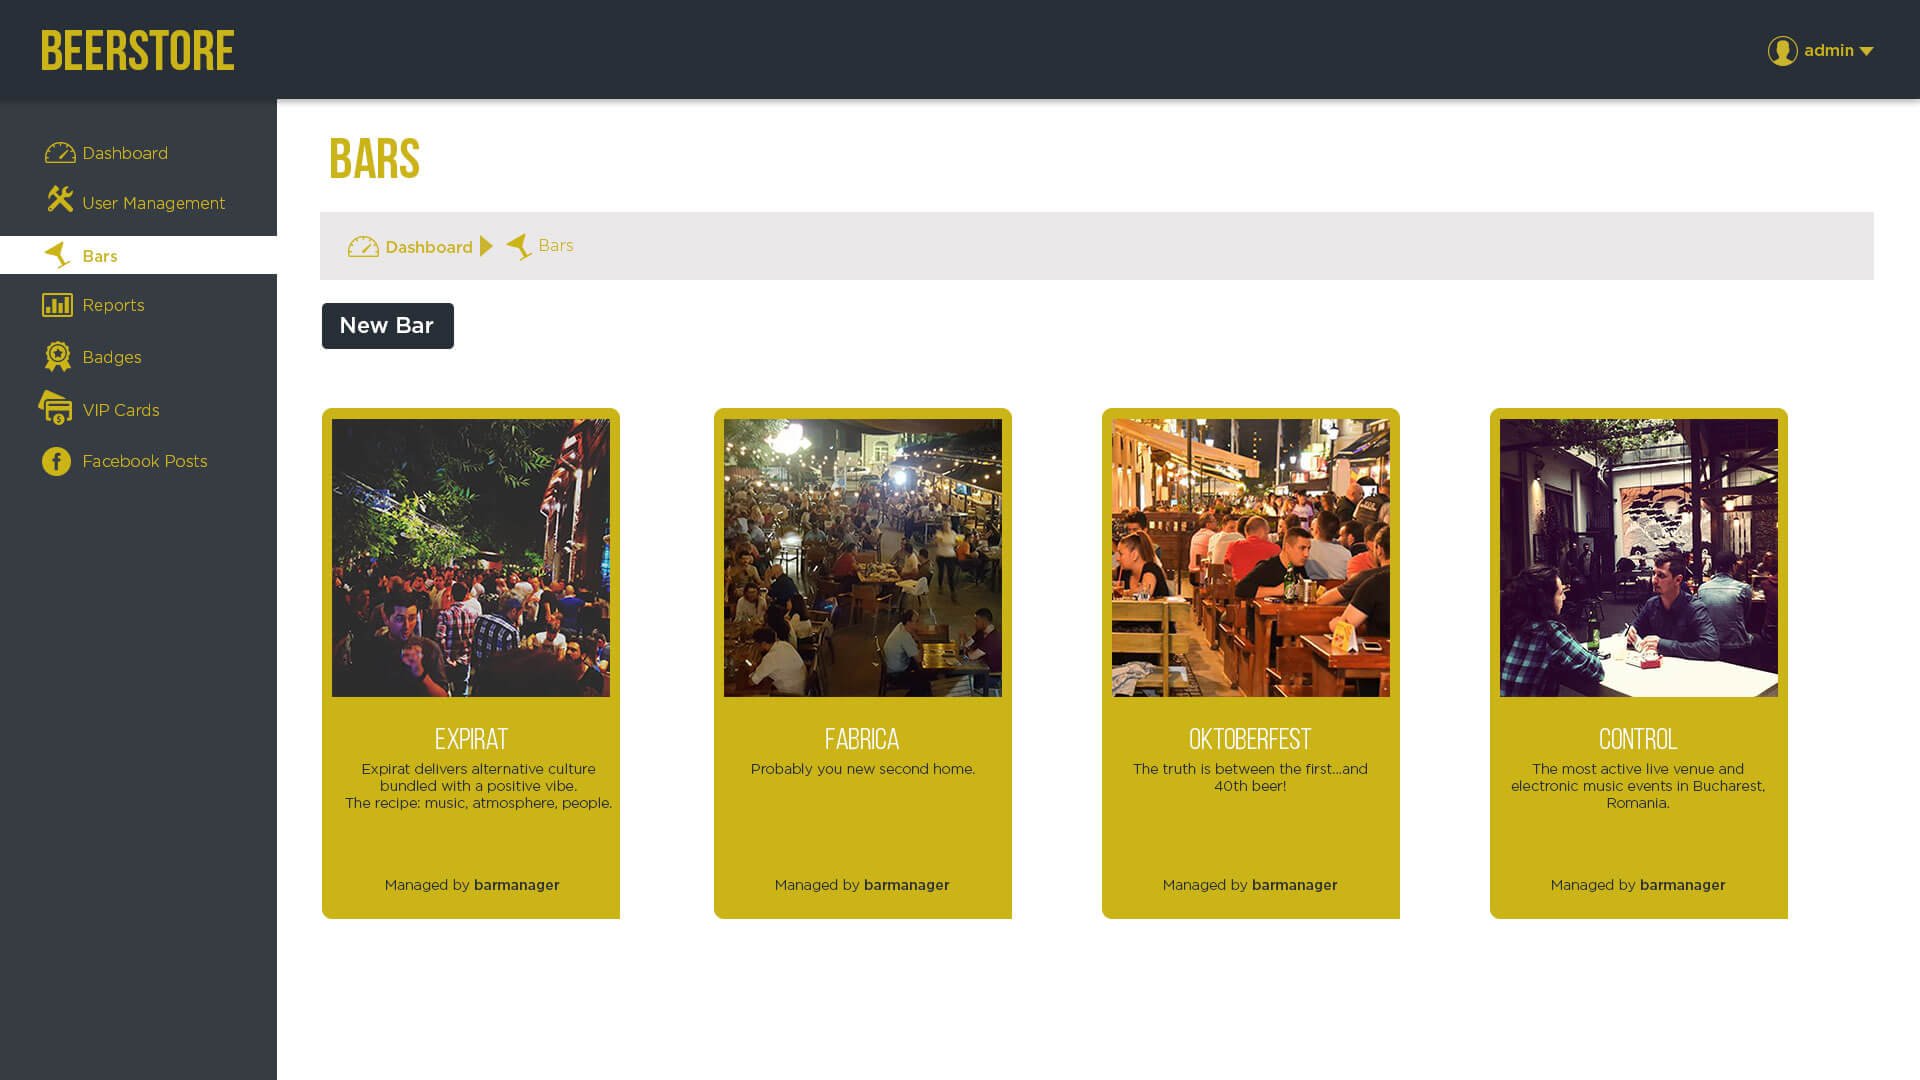Open the Expirat bar photo
This screenshot has width=1920, height=1080.
tap(471, 558)
